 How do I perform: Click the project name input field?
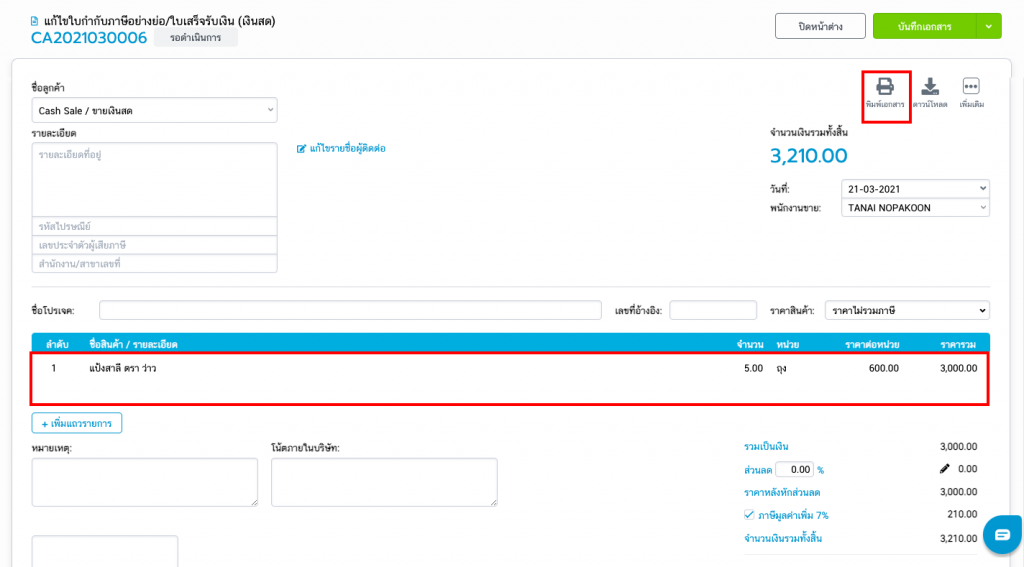click(x=350, y=311)
